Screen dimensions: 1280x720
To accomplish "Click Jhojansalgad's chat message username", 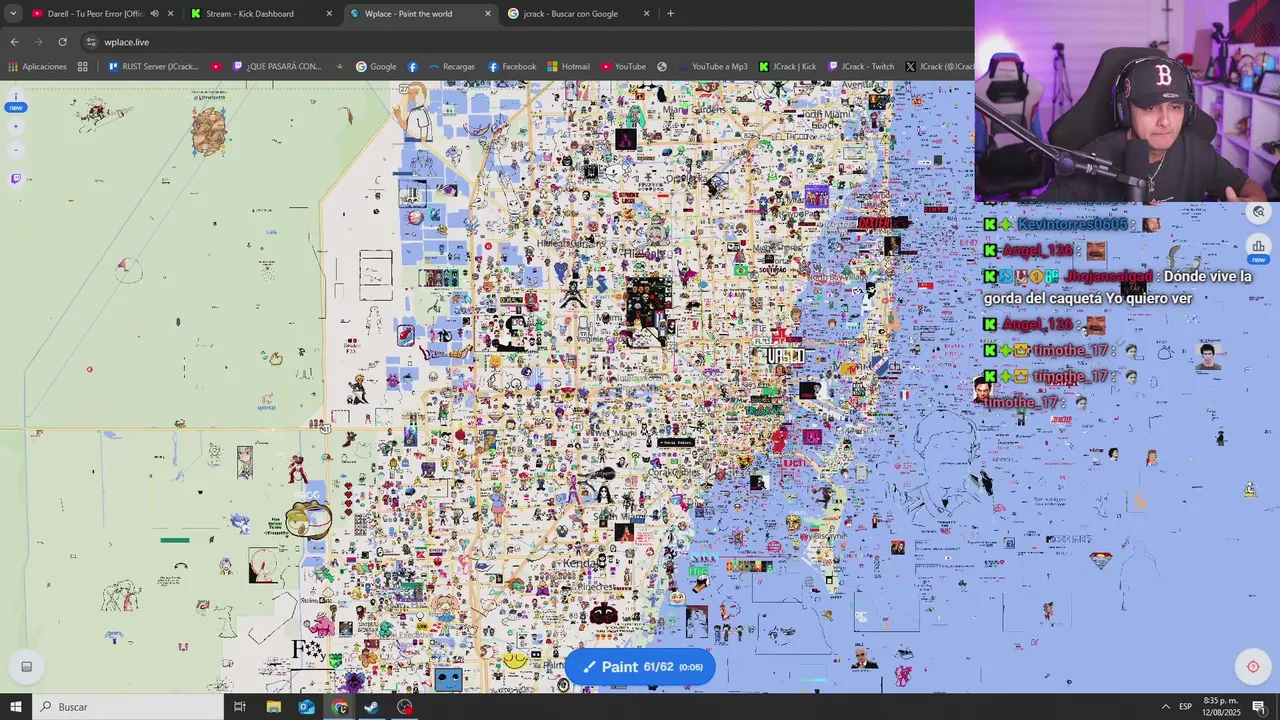I will [1107, 276].
